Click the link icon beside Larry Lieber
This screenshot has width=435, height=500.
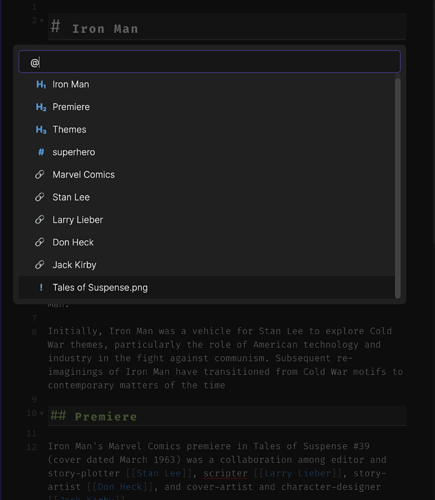[40, 220]
